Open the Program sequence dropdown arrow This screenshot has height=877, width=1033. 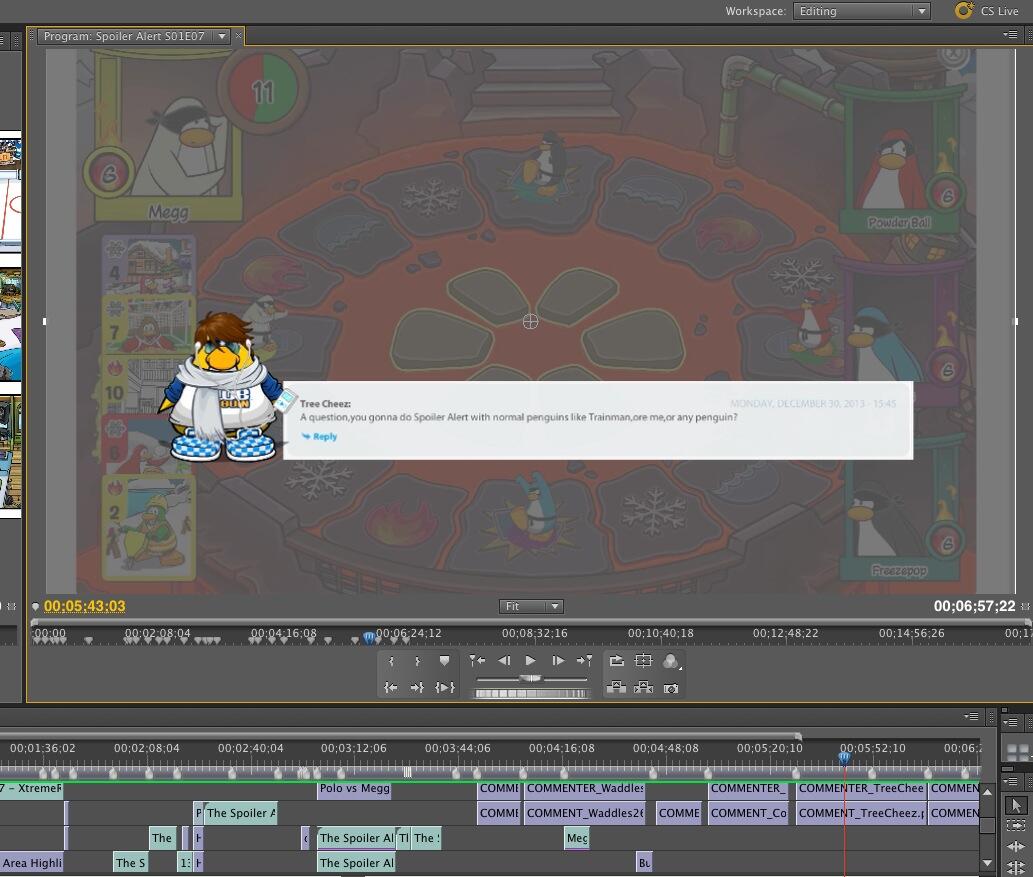(x=222, y=36)
